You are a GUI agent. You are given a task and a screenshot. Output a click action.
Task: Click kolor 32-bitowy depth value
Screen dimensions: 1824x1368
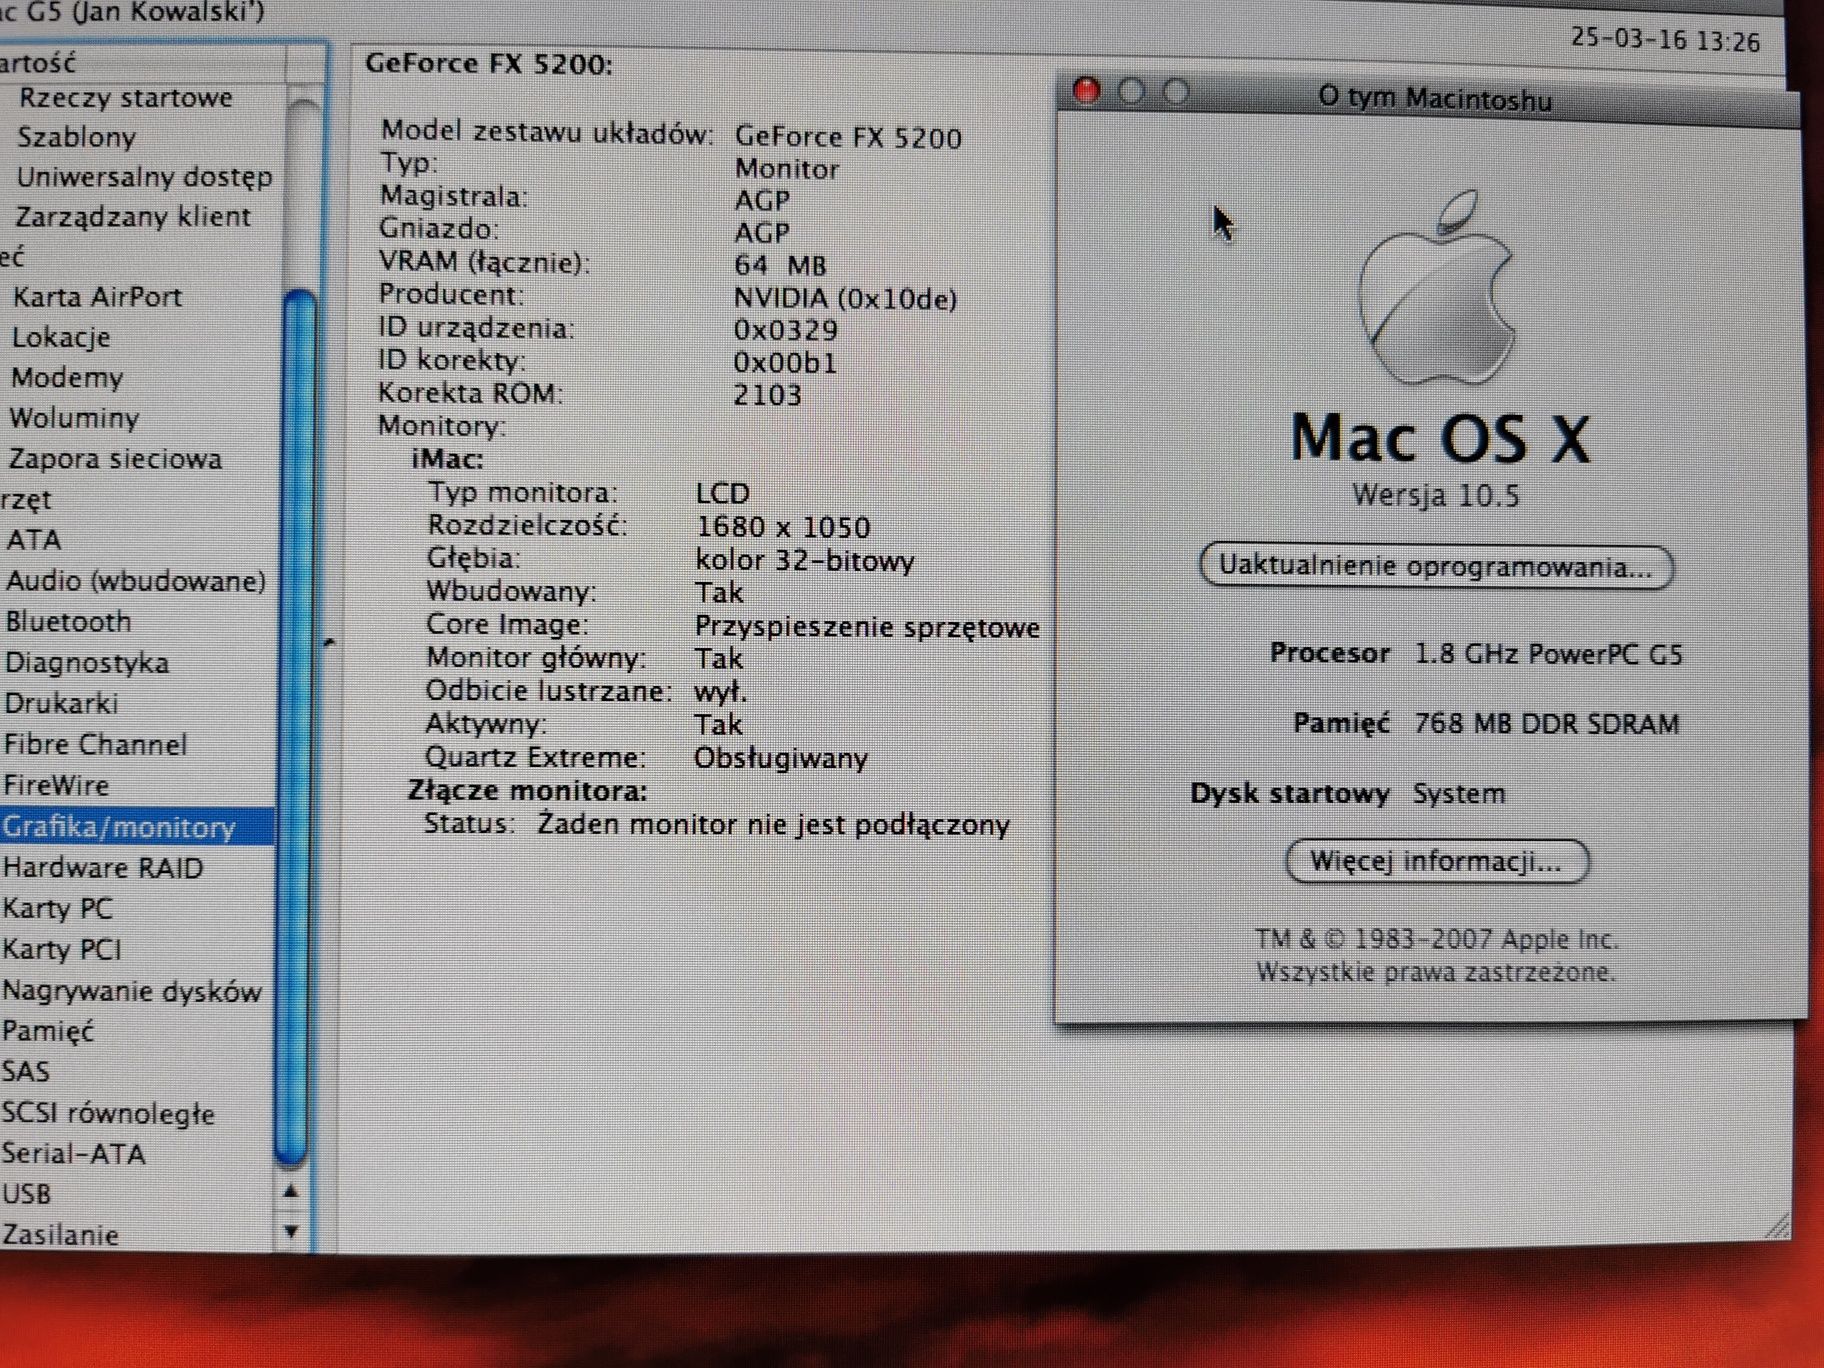coord(804,560)
